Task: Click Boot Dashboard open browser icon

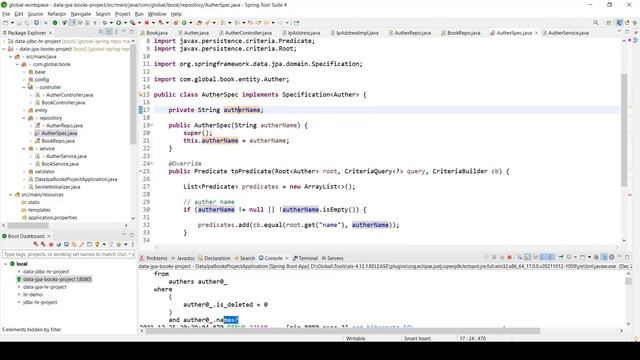Action: [59, 244]
